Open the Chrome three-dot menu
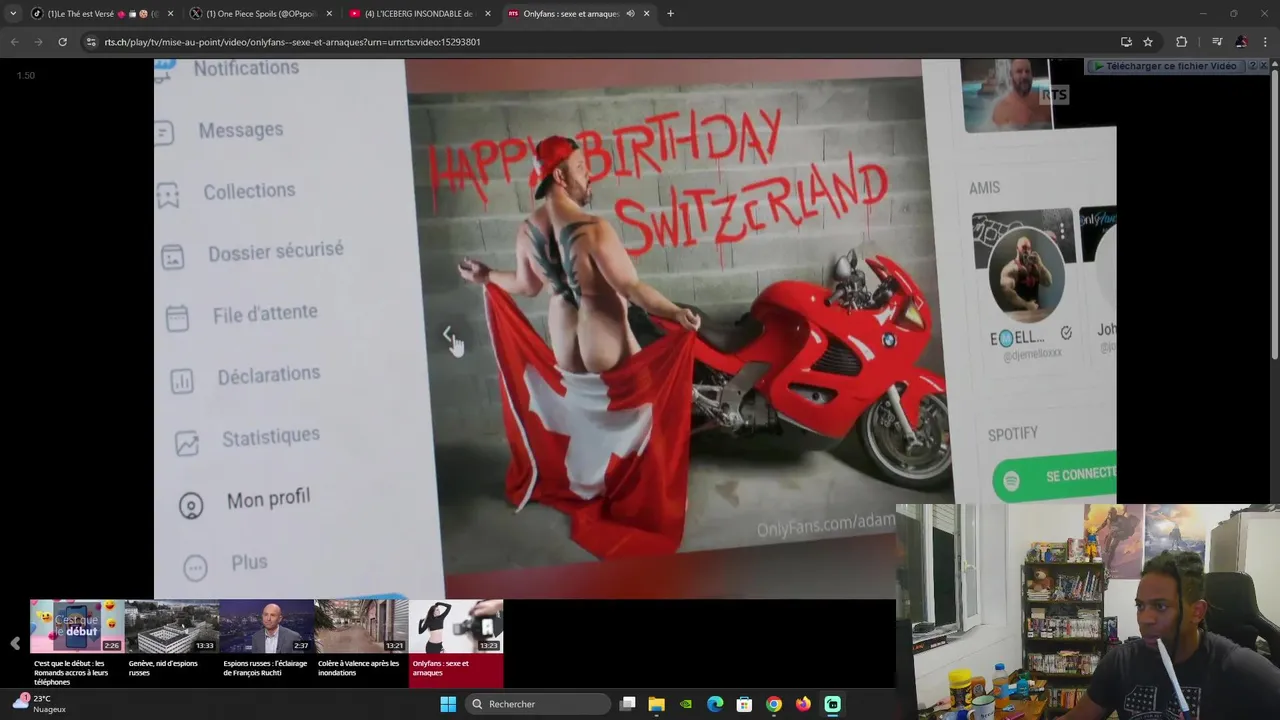 coord(1265,42)
